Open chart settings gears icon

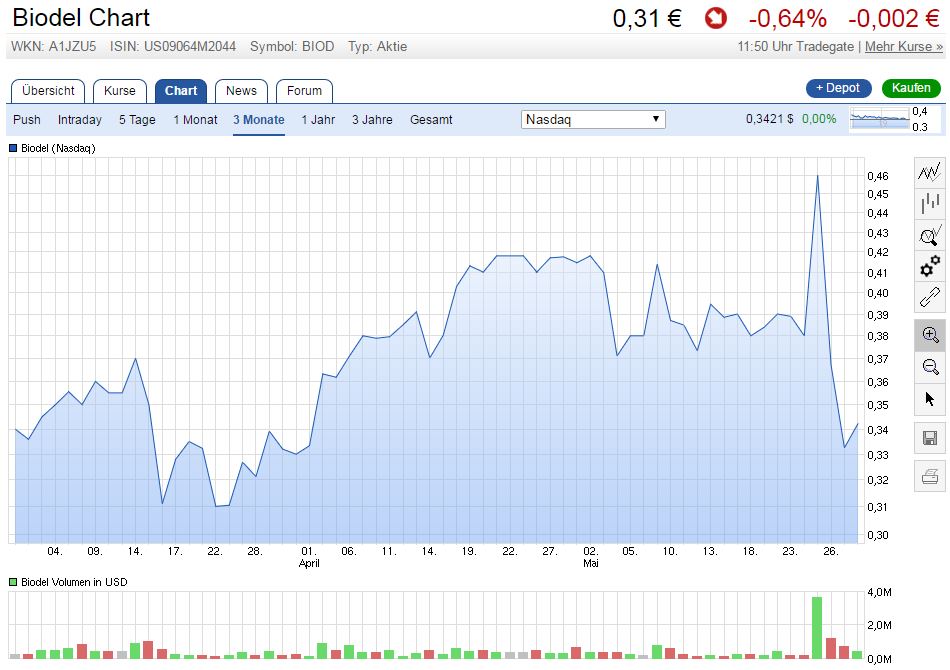point(929,266)
